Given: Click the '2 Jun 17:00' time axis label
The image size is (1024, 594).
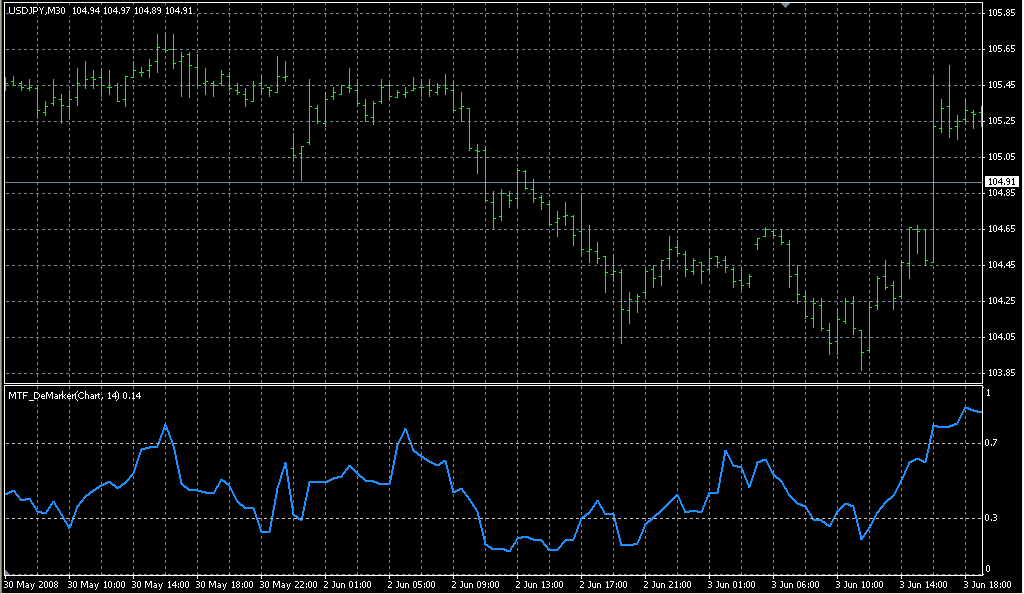Looking at the screenshot, I should click(x=603, y=585).
